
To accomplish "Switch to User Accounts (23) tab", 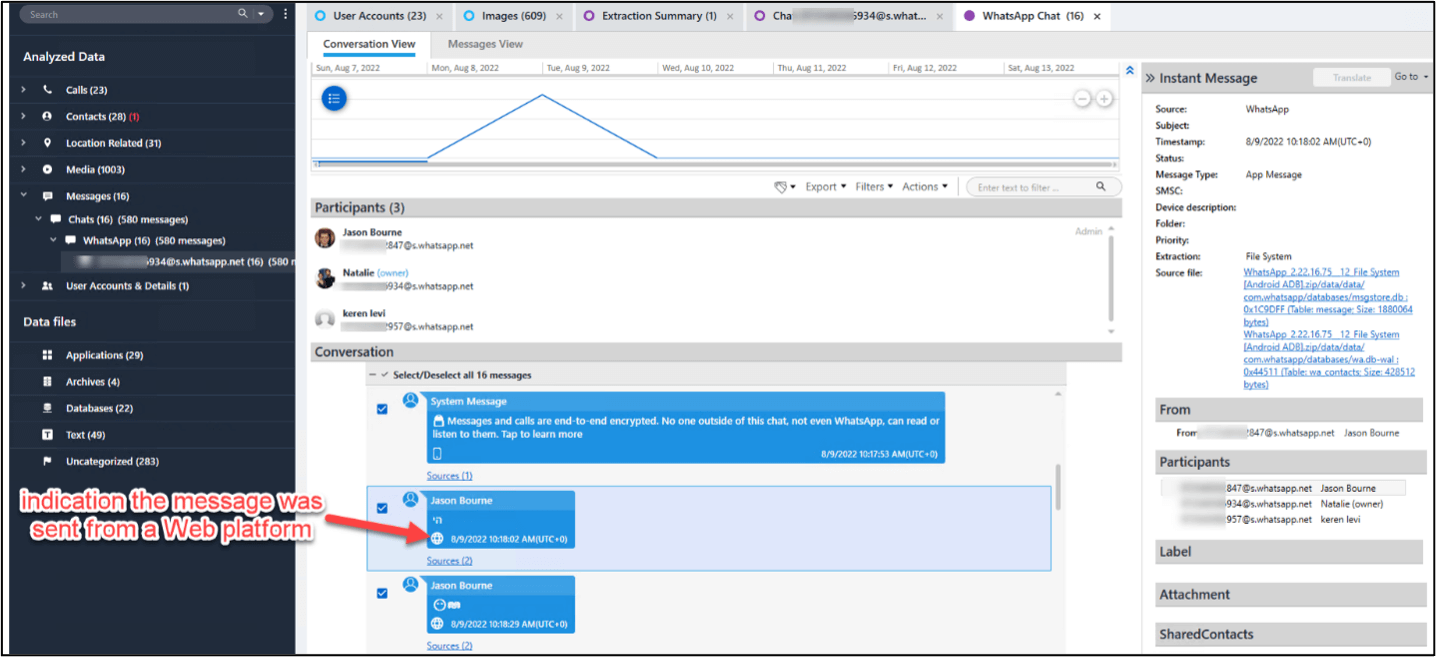I will pos(379,16).
